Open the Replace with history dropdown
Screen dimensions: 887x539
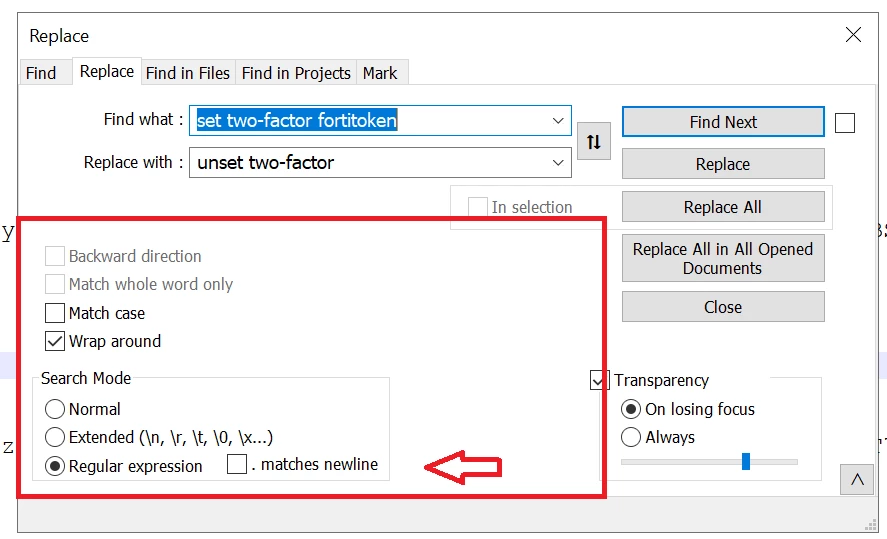558,163
